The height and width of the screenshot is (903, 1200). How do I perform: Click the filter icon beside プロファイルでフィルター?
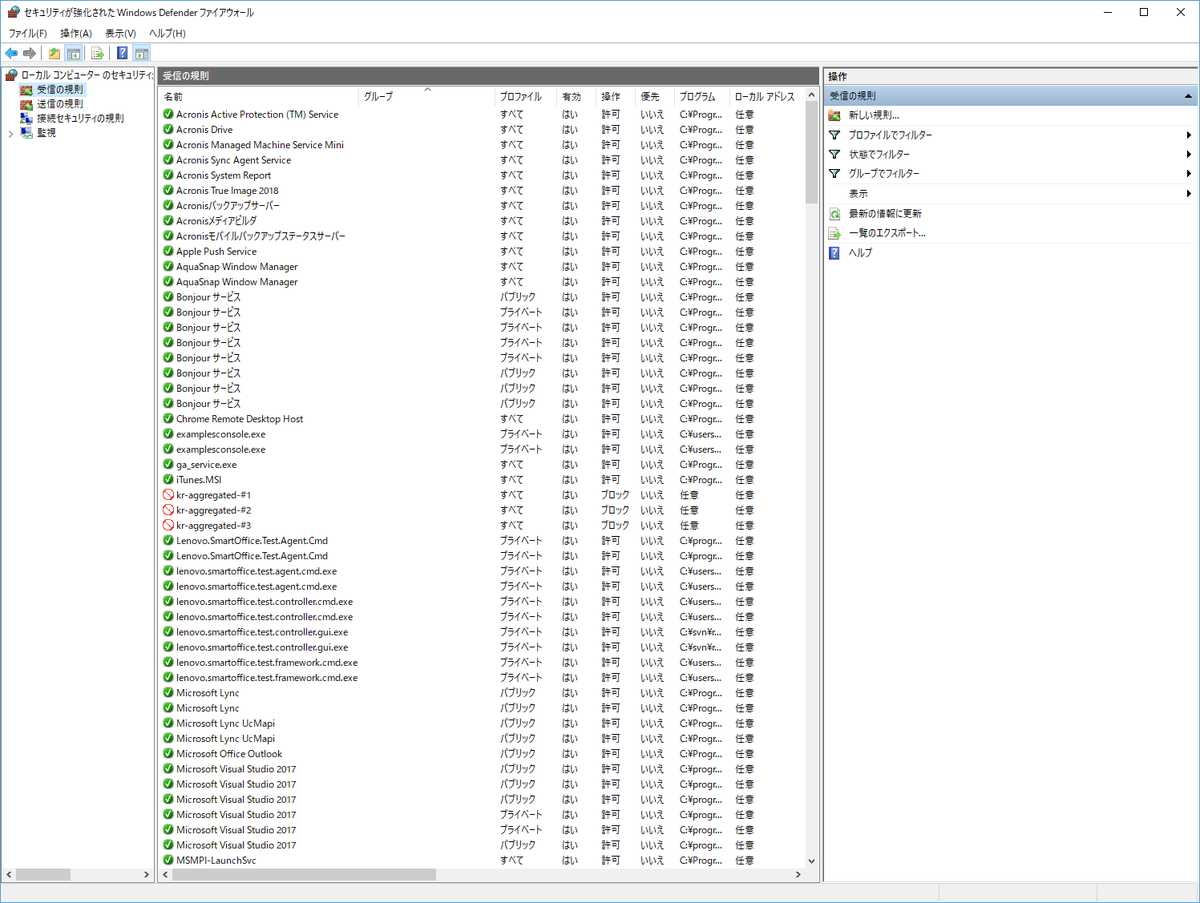[x=835, y=135]
